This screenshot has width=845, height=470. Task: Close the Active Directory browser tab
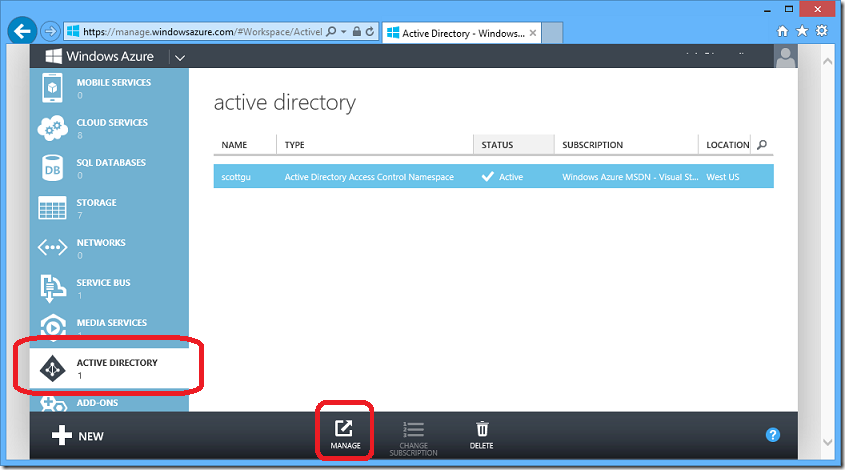click(533, 33)
